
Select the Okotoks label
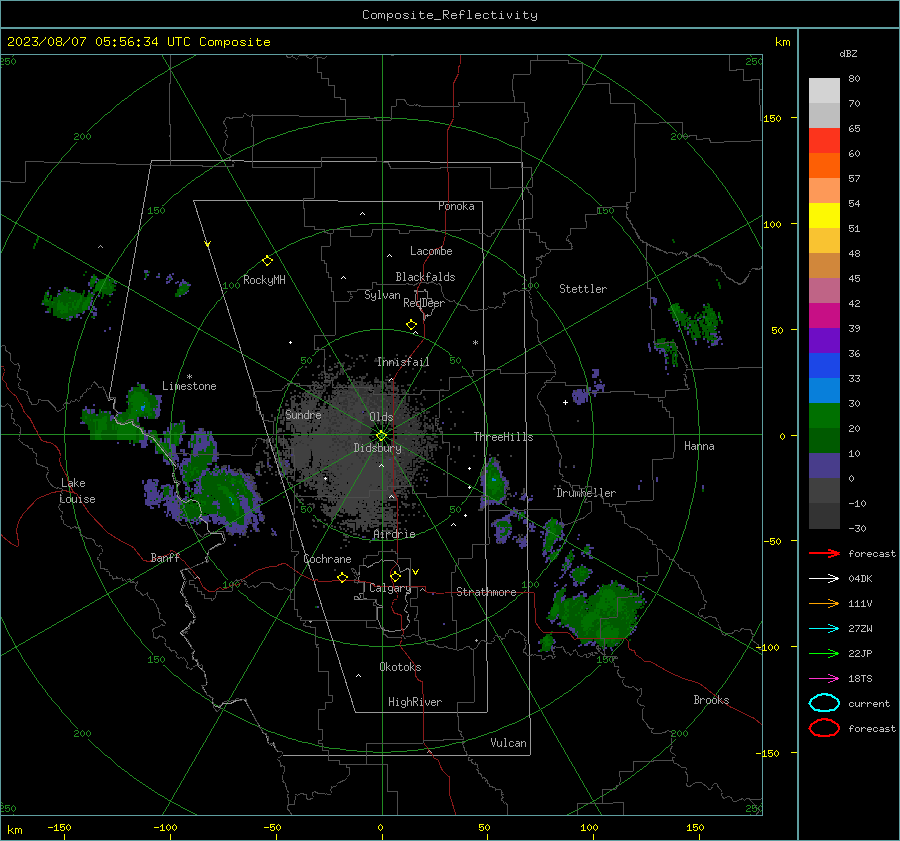point(400,667)
